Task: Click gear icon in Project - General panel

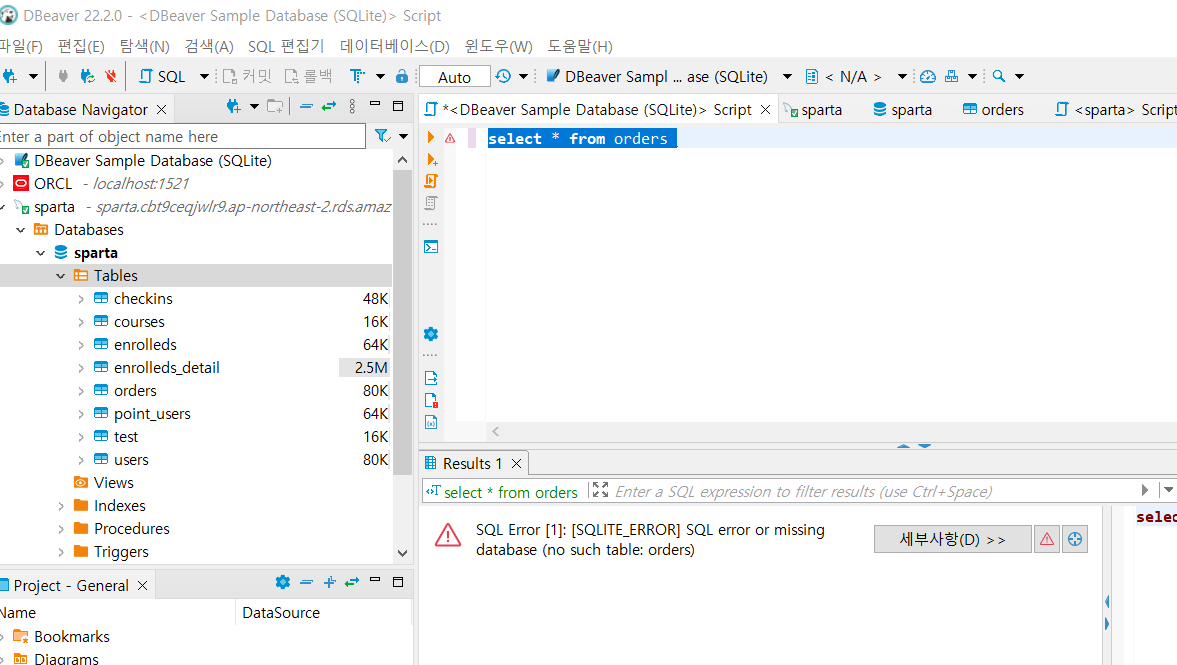Action: [283, 582]
